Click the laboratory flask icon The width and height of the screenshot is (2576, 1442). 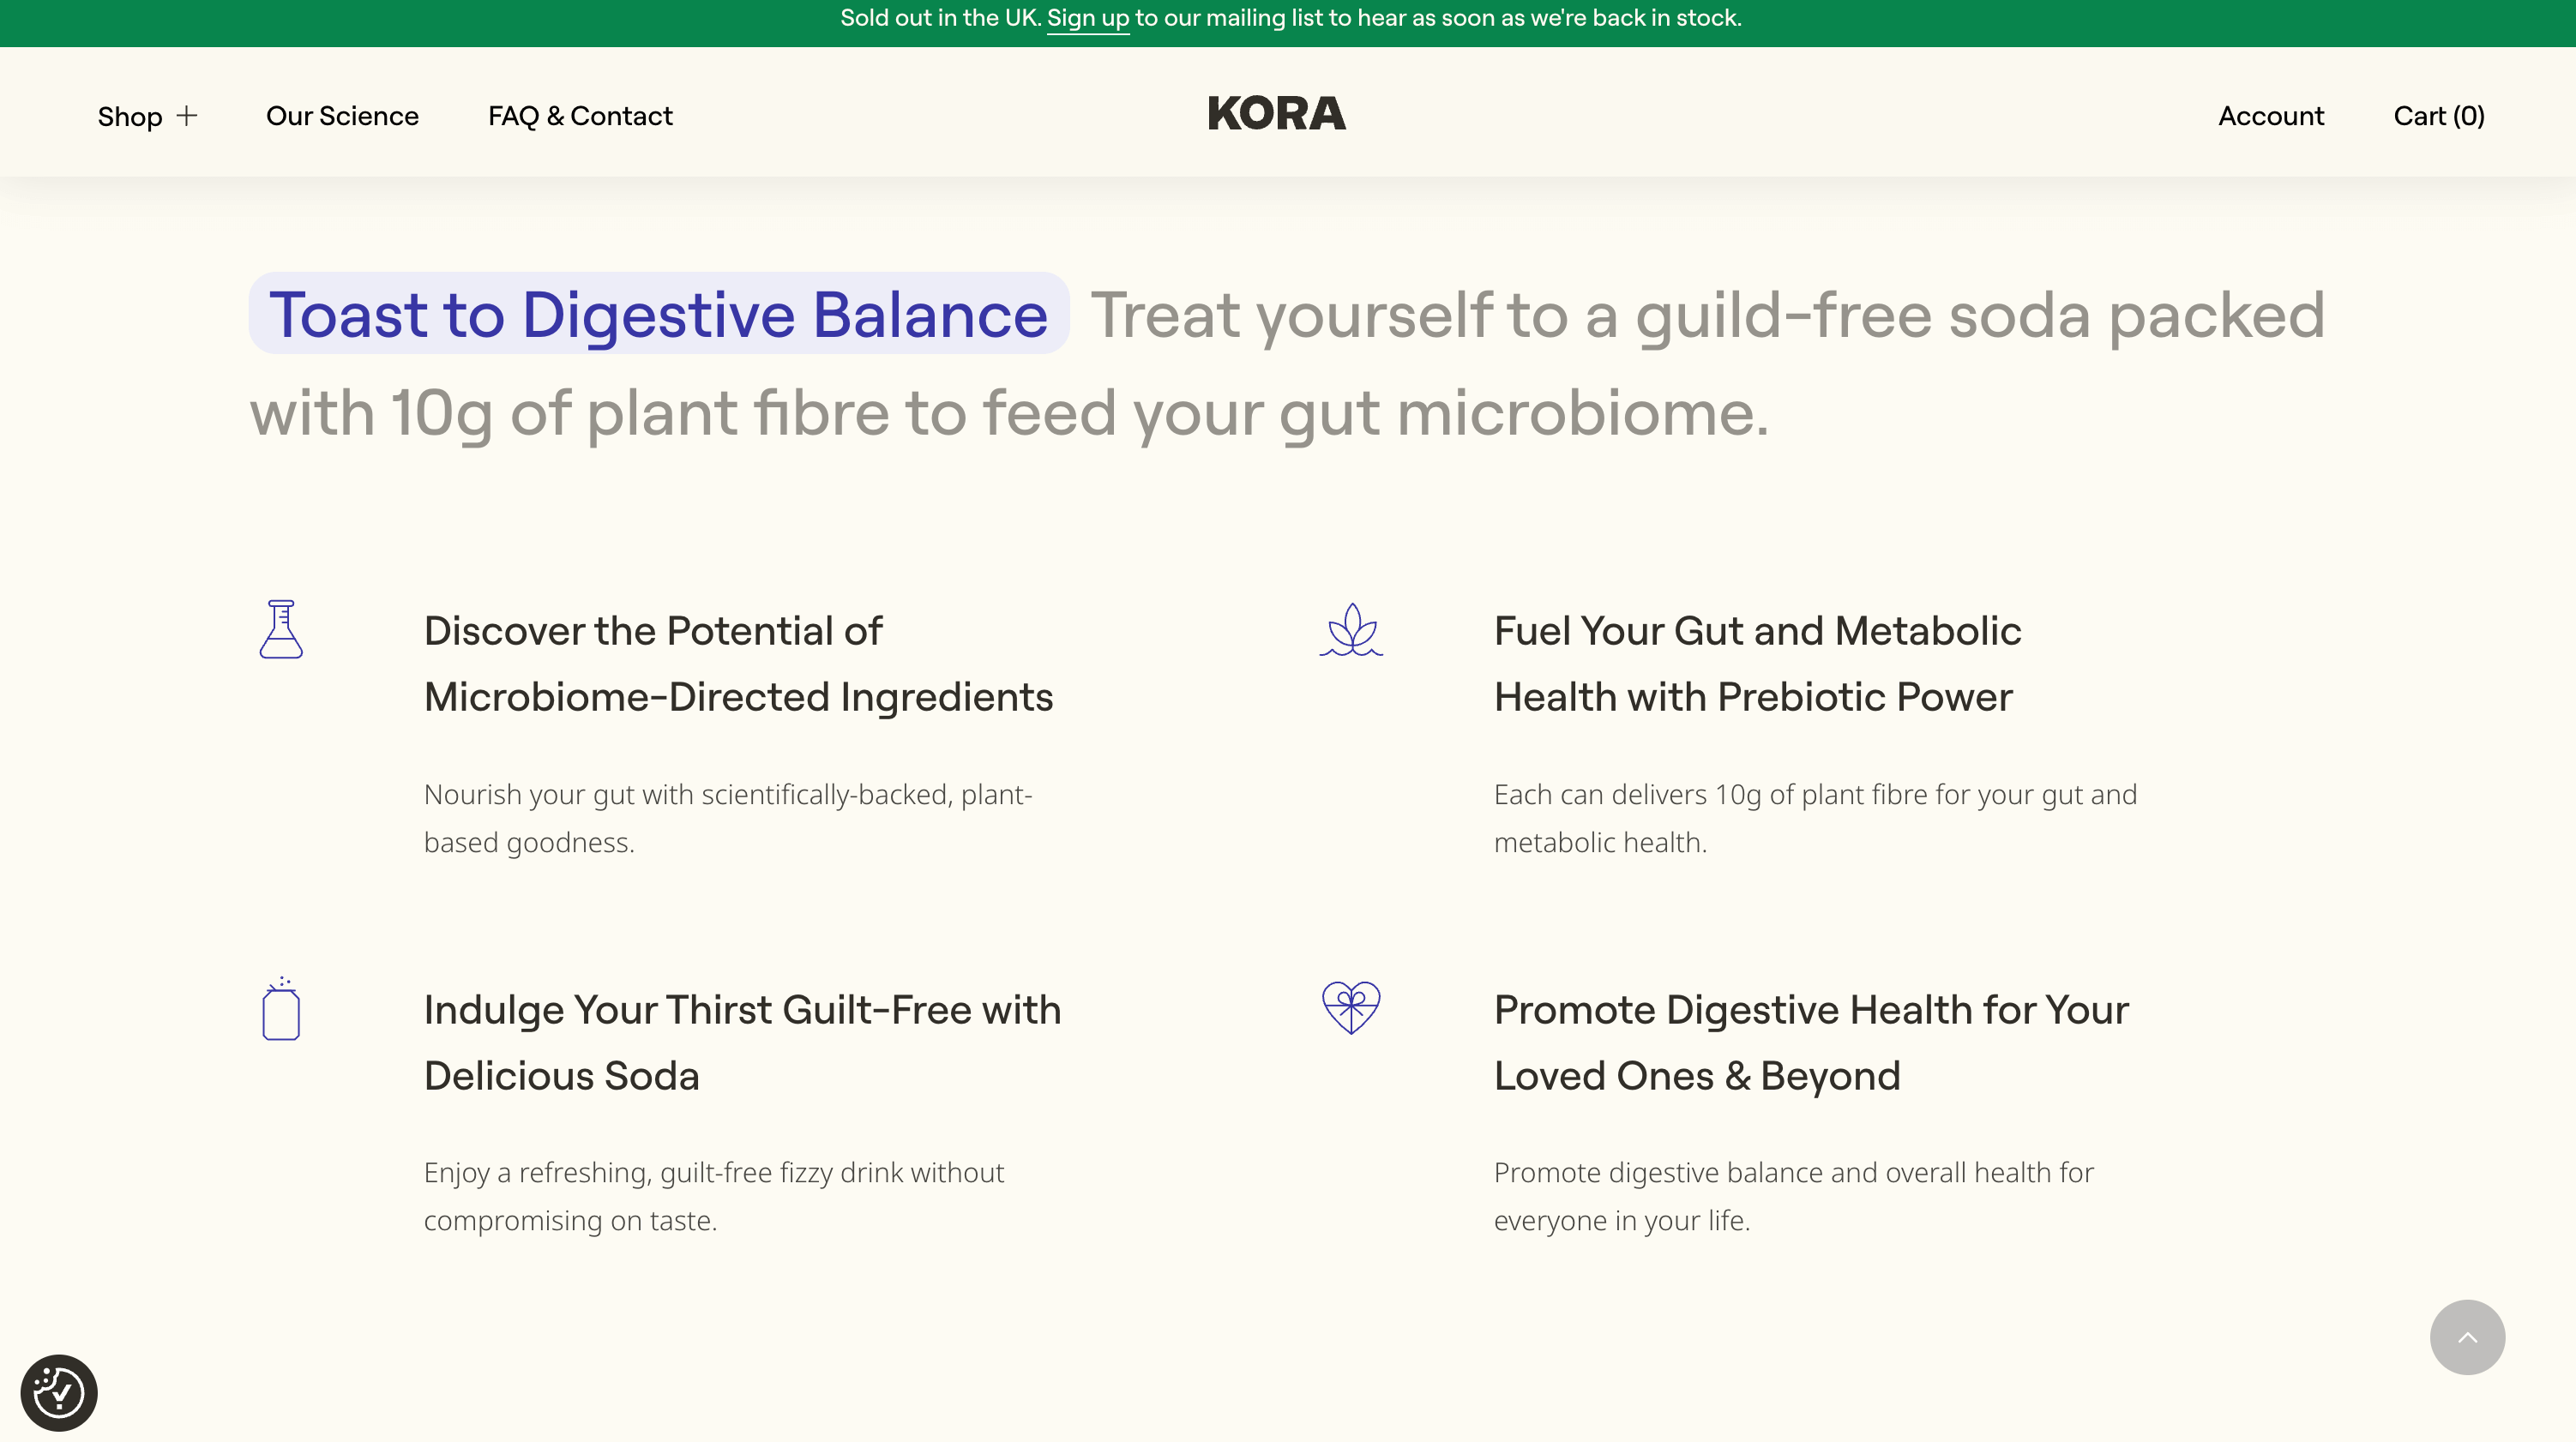pos(281,629)
